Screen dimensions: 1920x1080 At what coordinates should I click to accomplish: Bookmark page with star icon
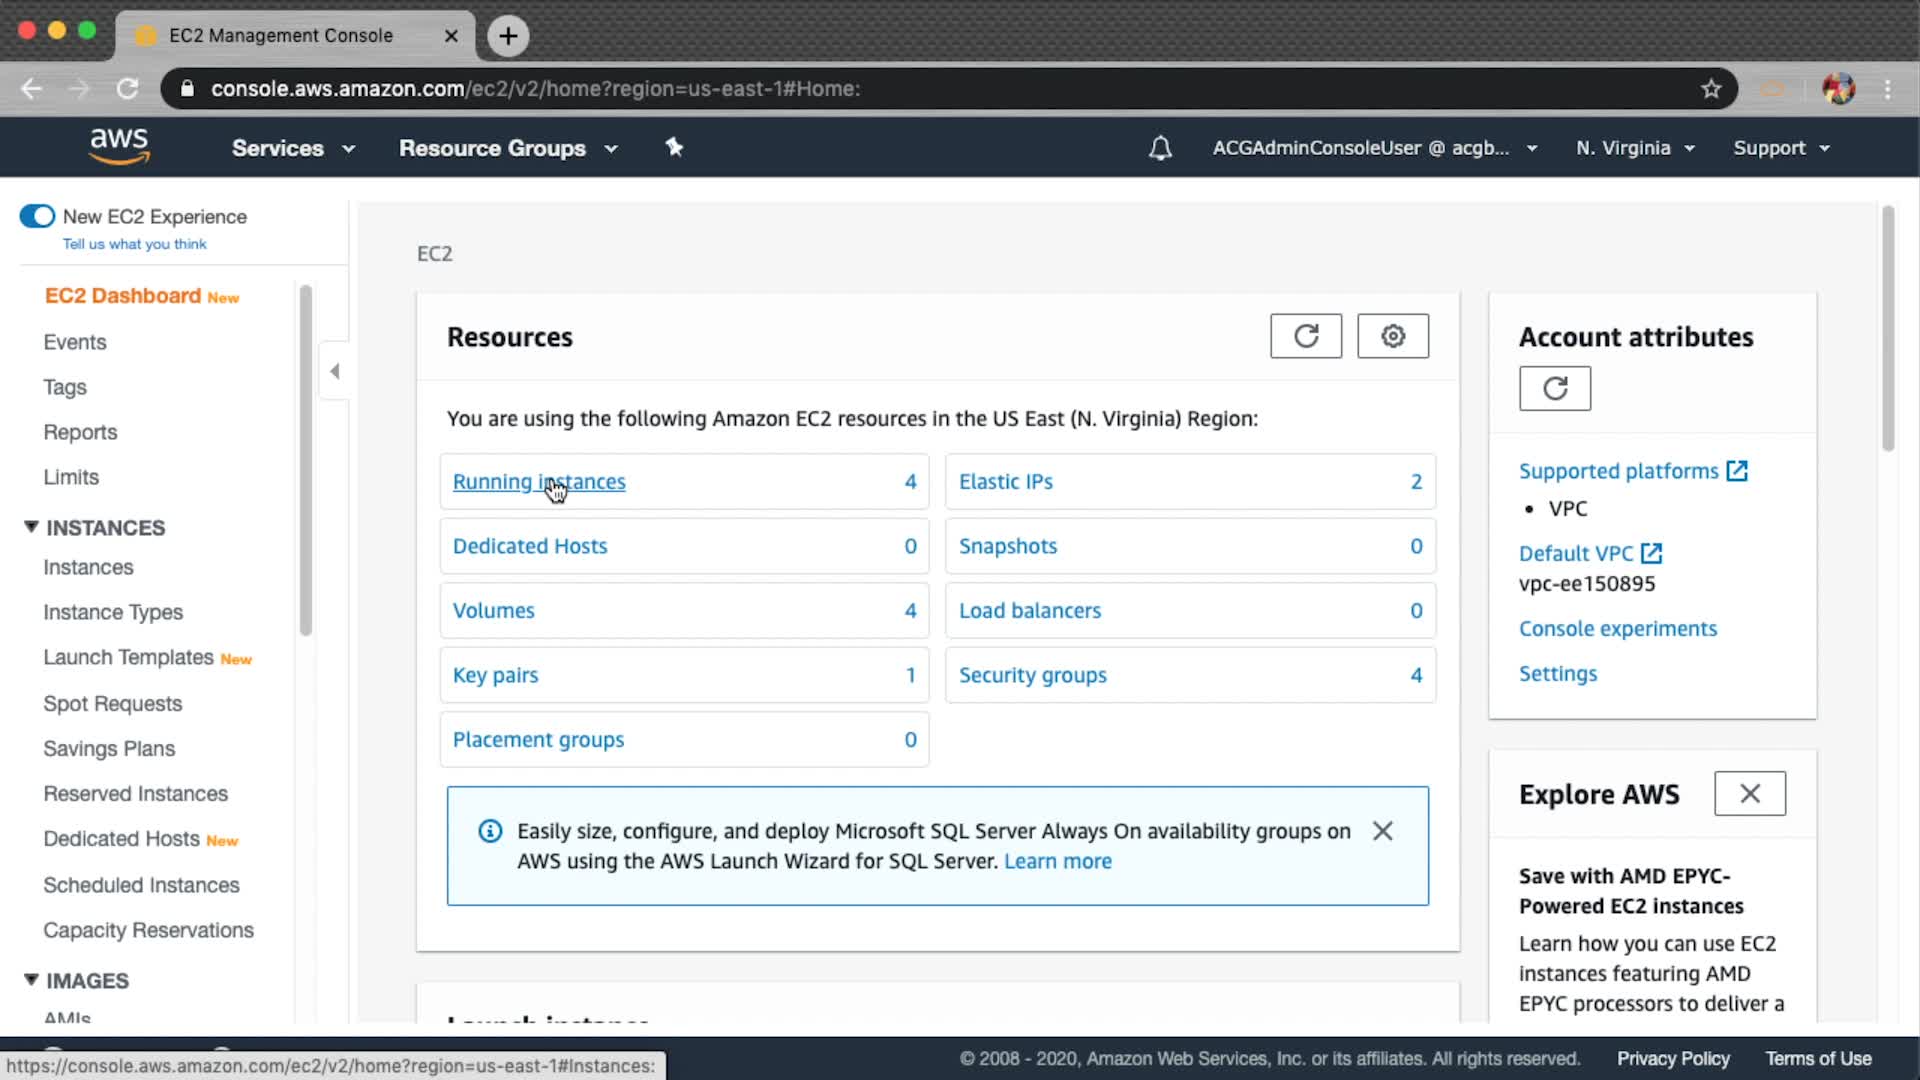(x=1711, y=89)
